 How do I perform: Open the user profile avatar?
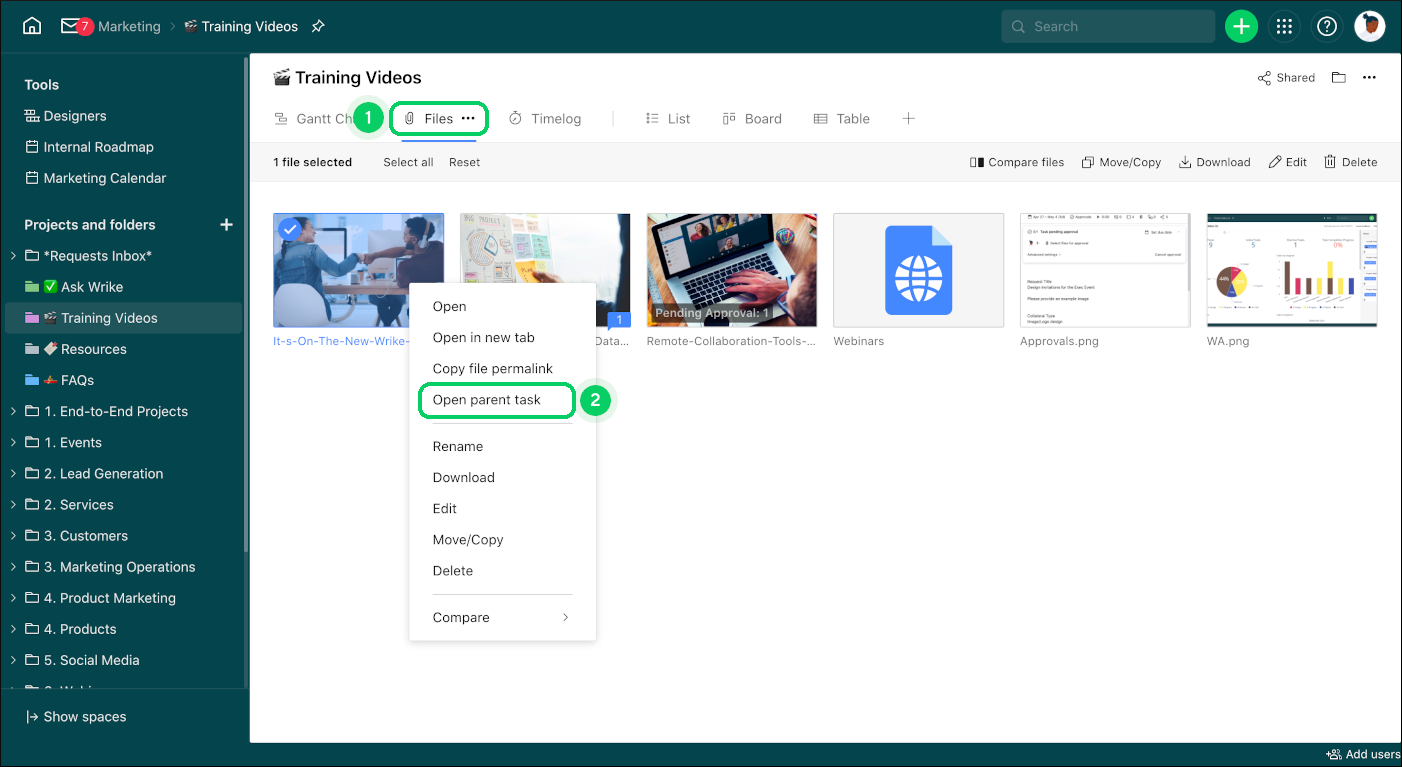1370,26
